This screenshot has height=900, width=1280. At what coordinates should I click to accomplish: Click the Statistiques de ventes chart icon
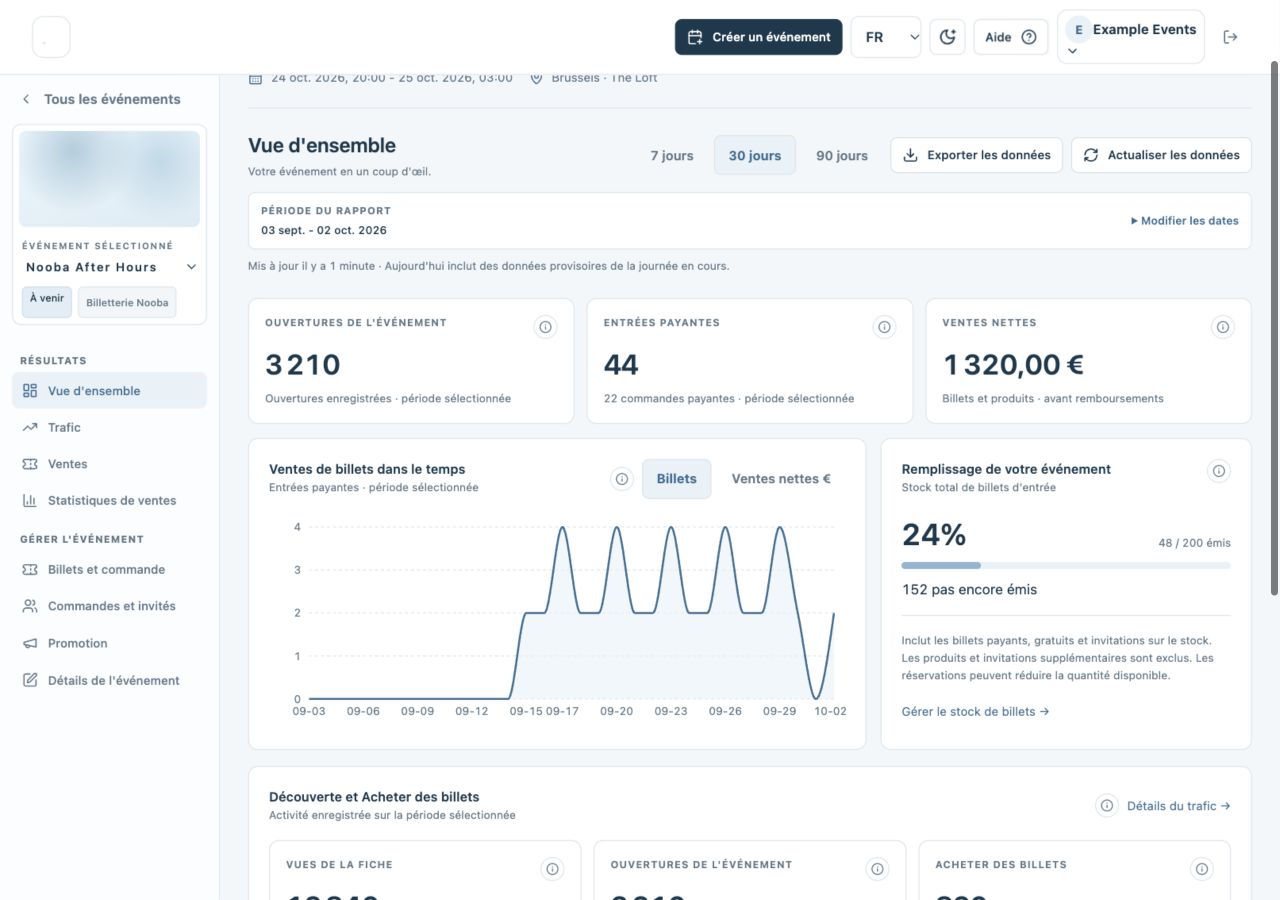tap(30, 501)
